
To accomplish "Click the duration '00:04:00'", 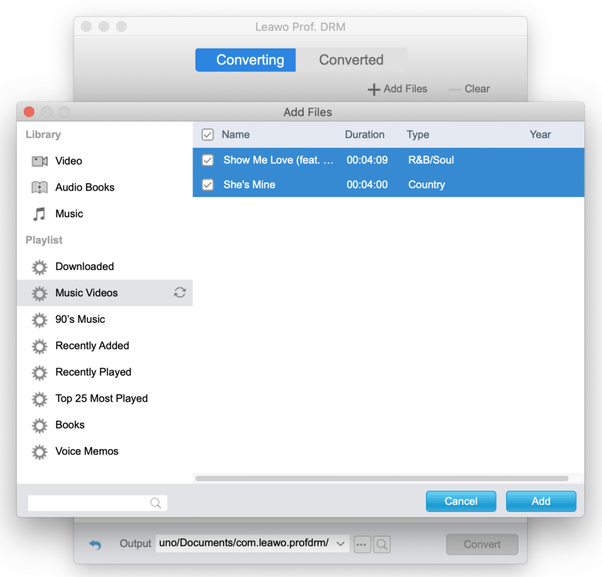I will coord(367,185).
